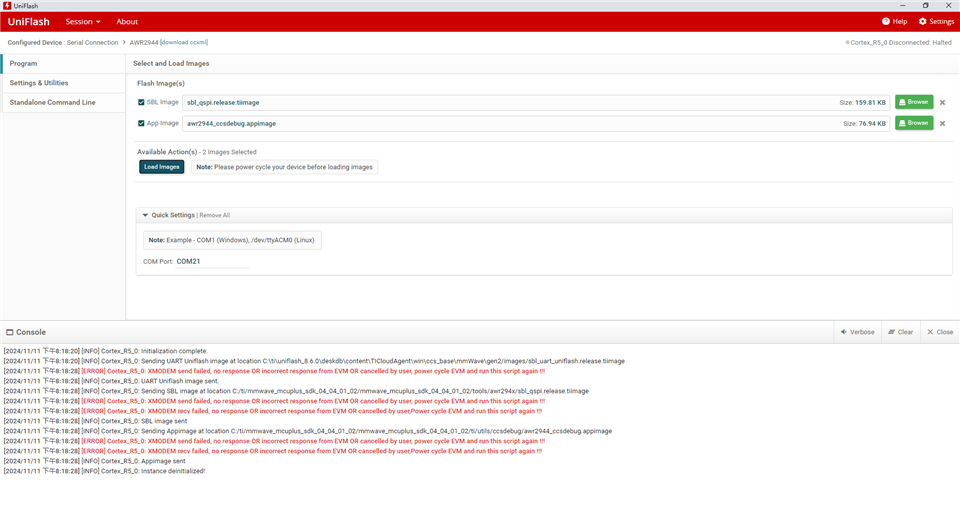Remove the App image row

tap(943, 124)
